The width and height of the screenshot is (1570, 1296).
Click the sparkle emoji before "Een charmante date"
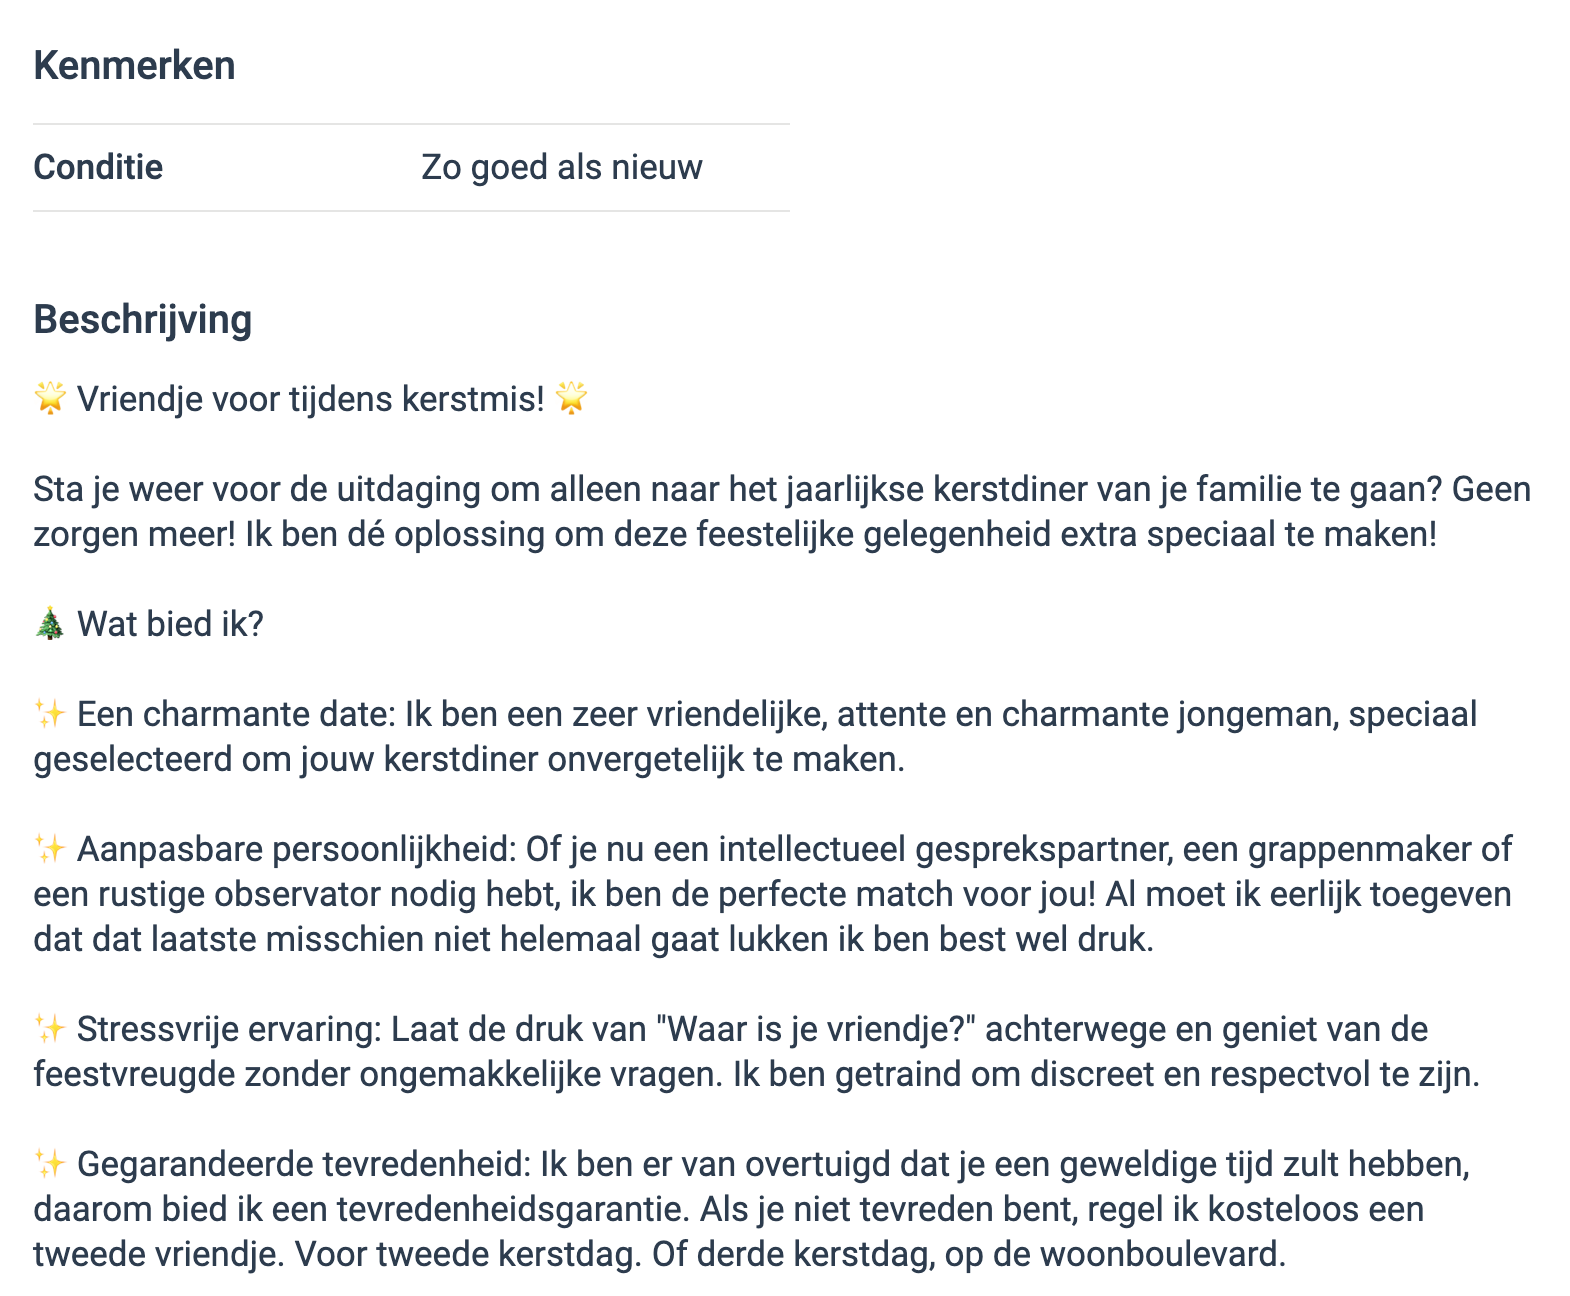50,714
